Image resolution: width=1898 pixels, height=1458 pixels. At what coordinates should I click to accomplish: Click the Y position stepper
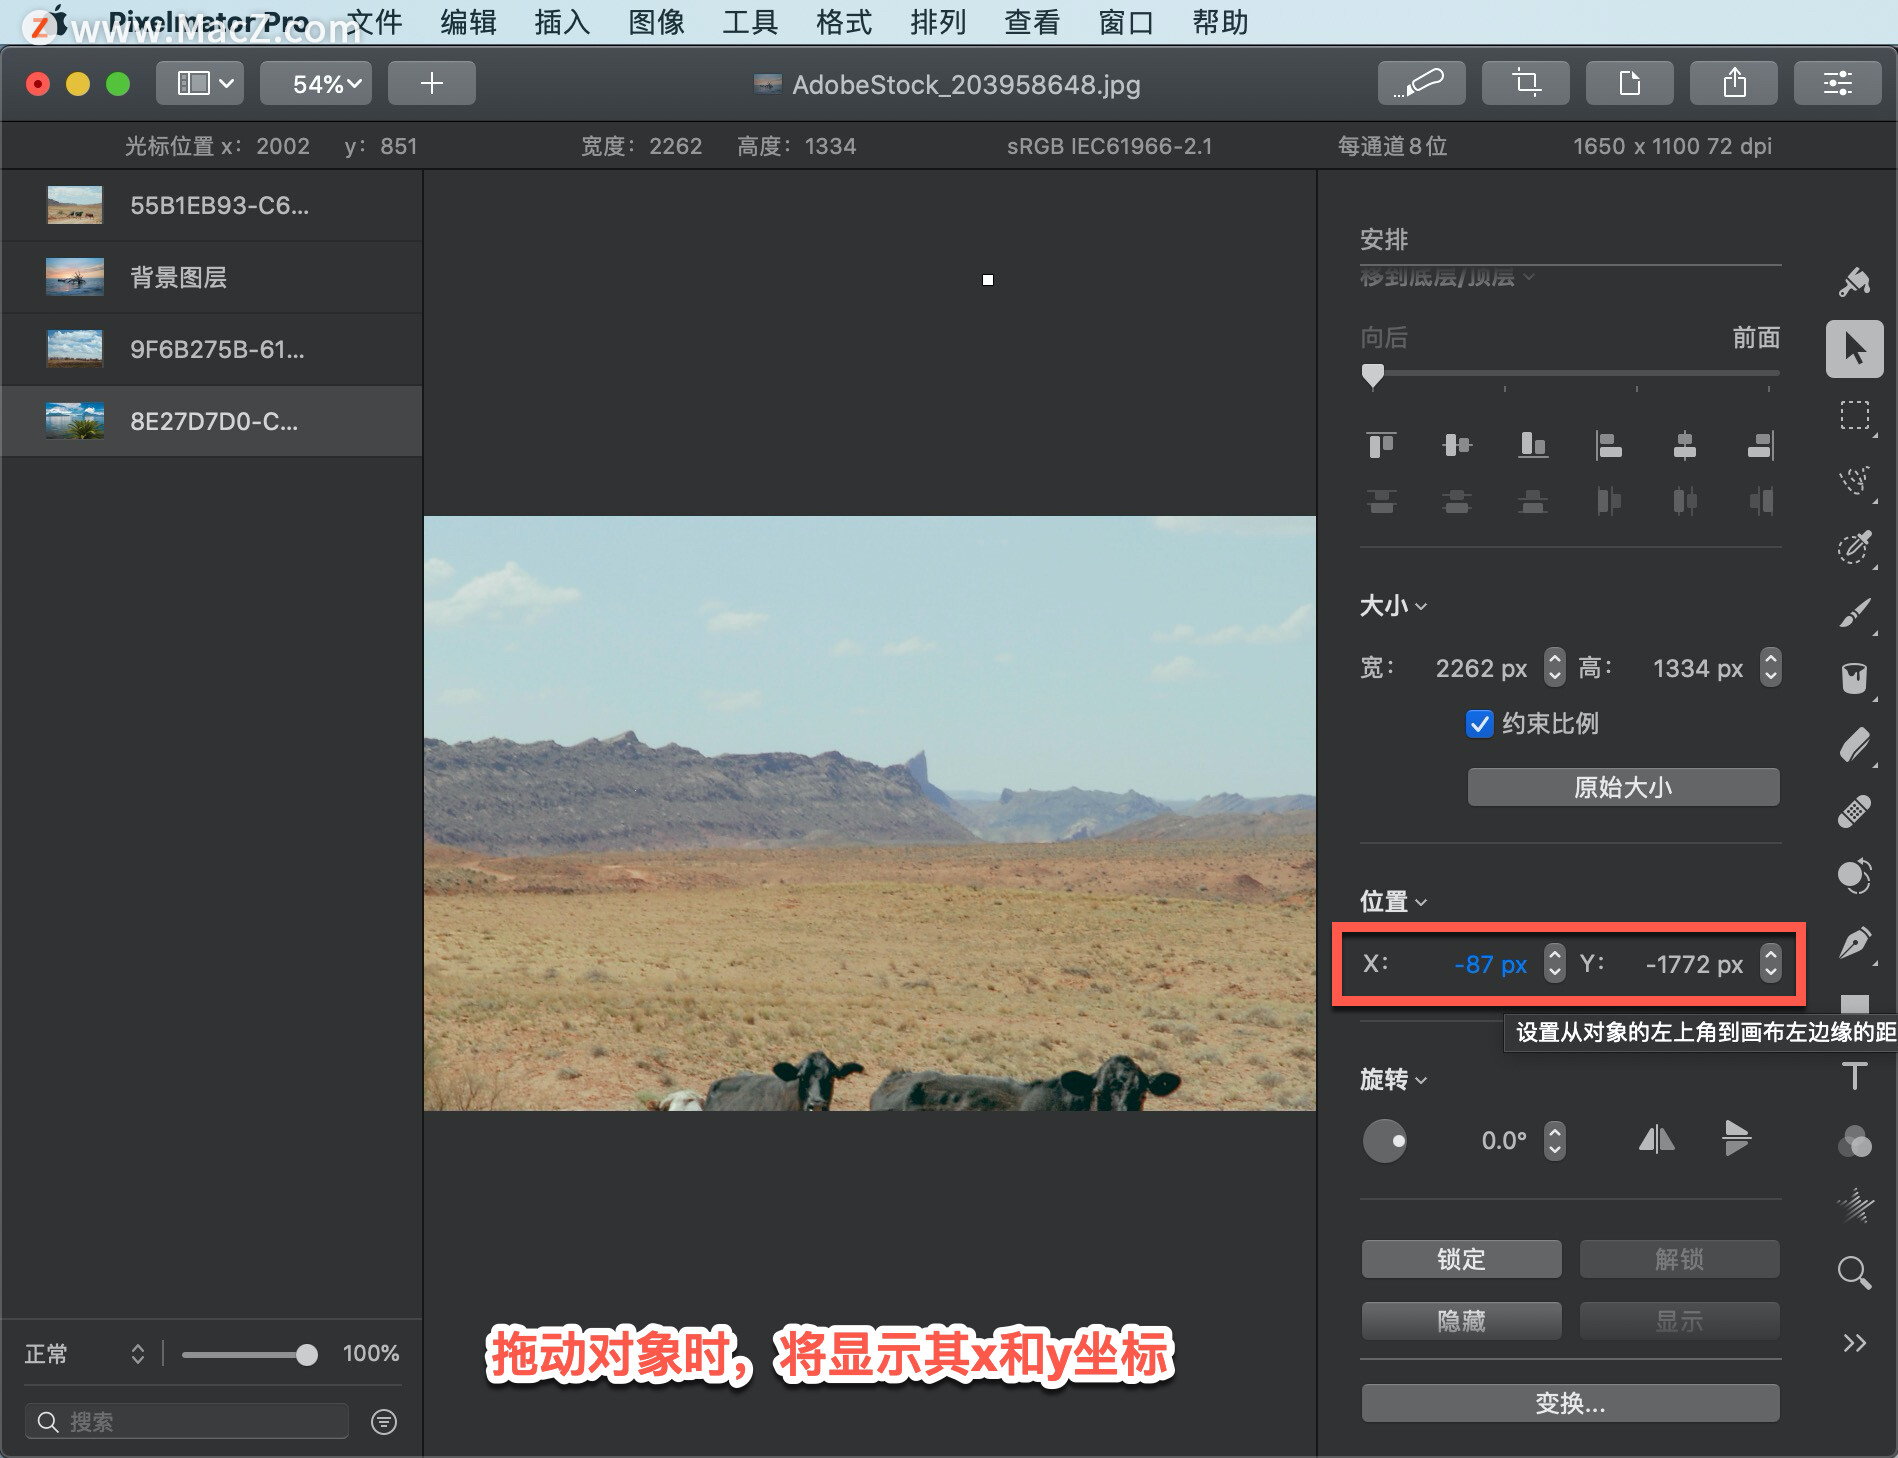tap(1771, 963)
